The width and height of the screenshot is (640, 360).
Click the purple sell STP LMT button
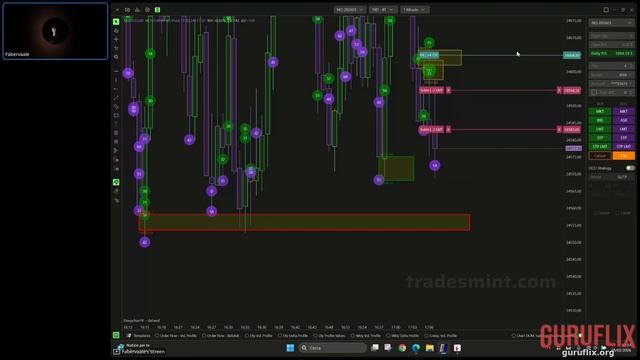(x=623, y=147)
